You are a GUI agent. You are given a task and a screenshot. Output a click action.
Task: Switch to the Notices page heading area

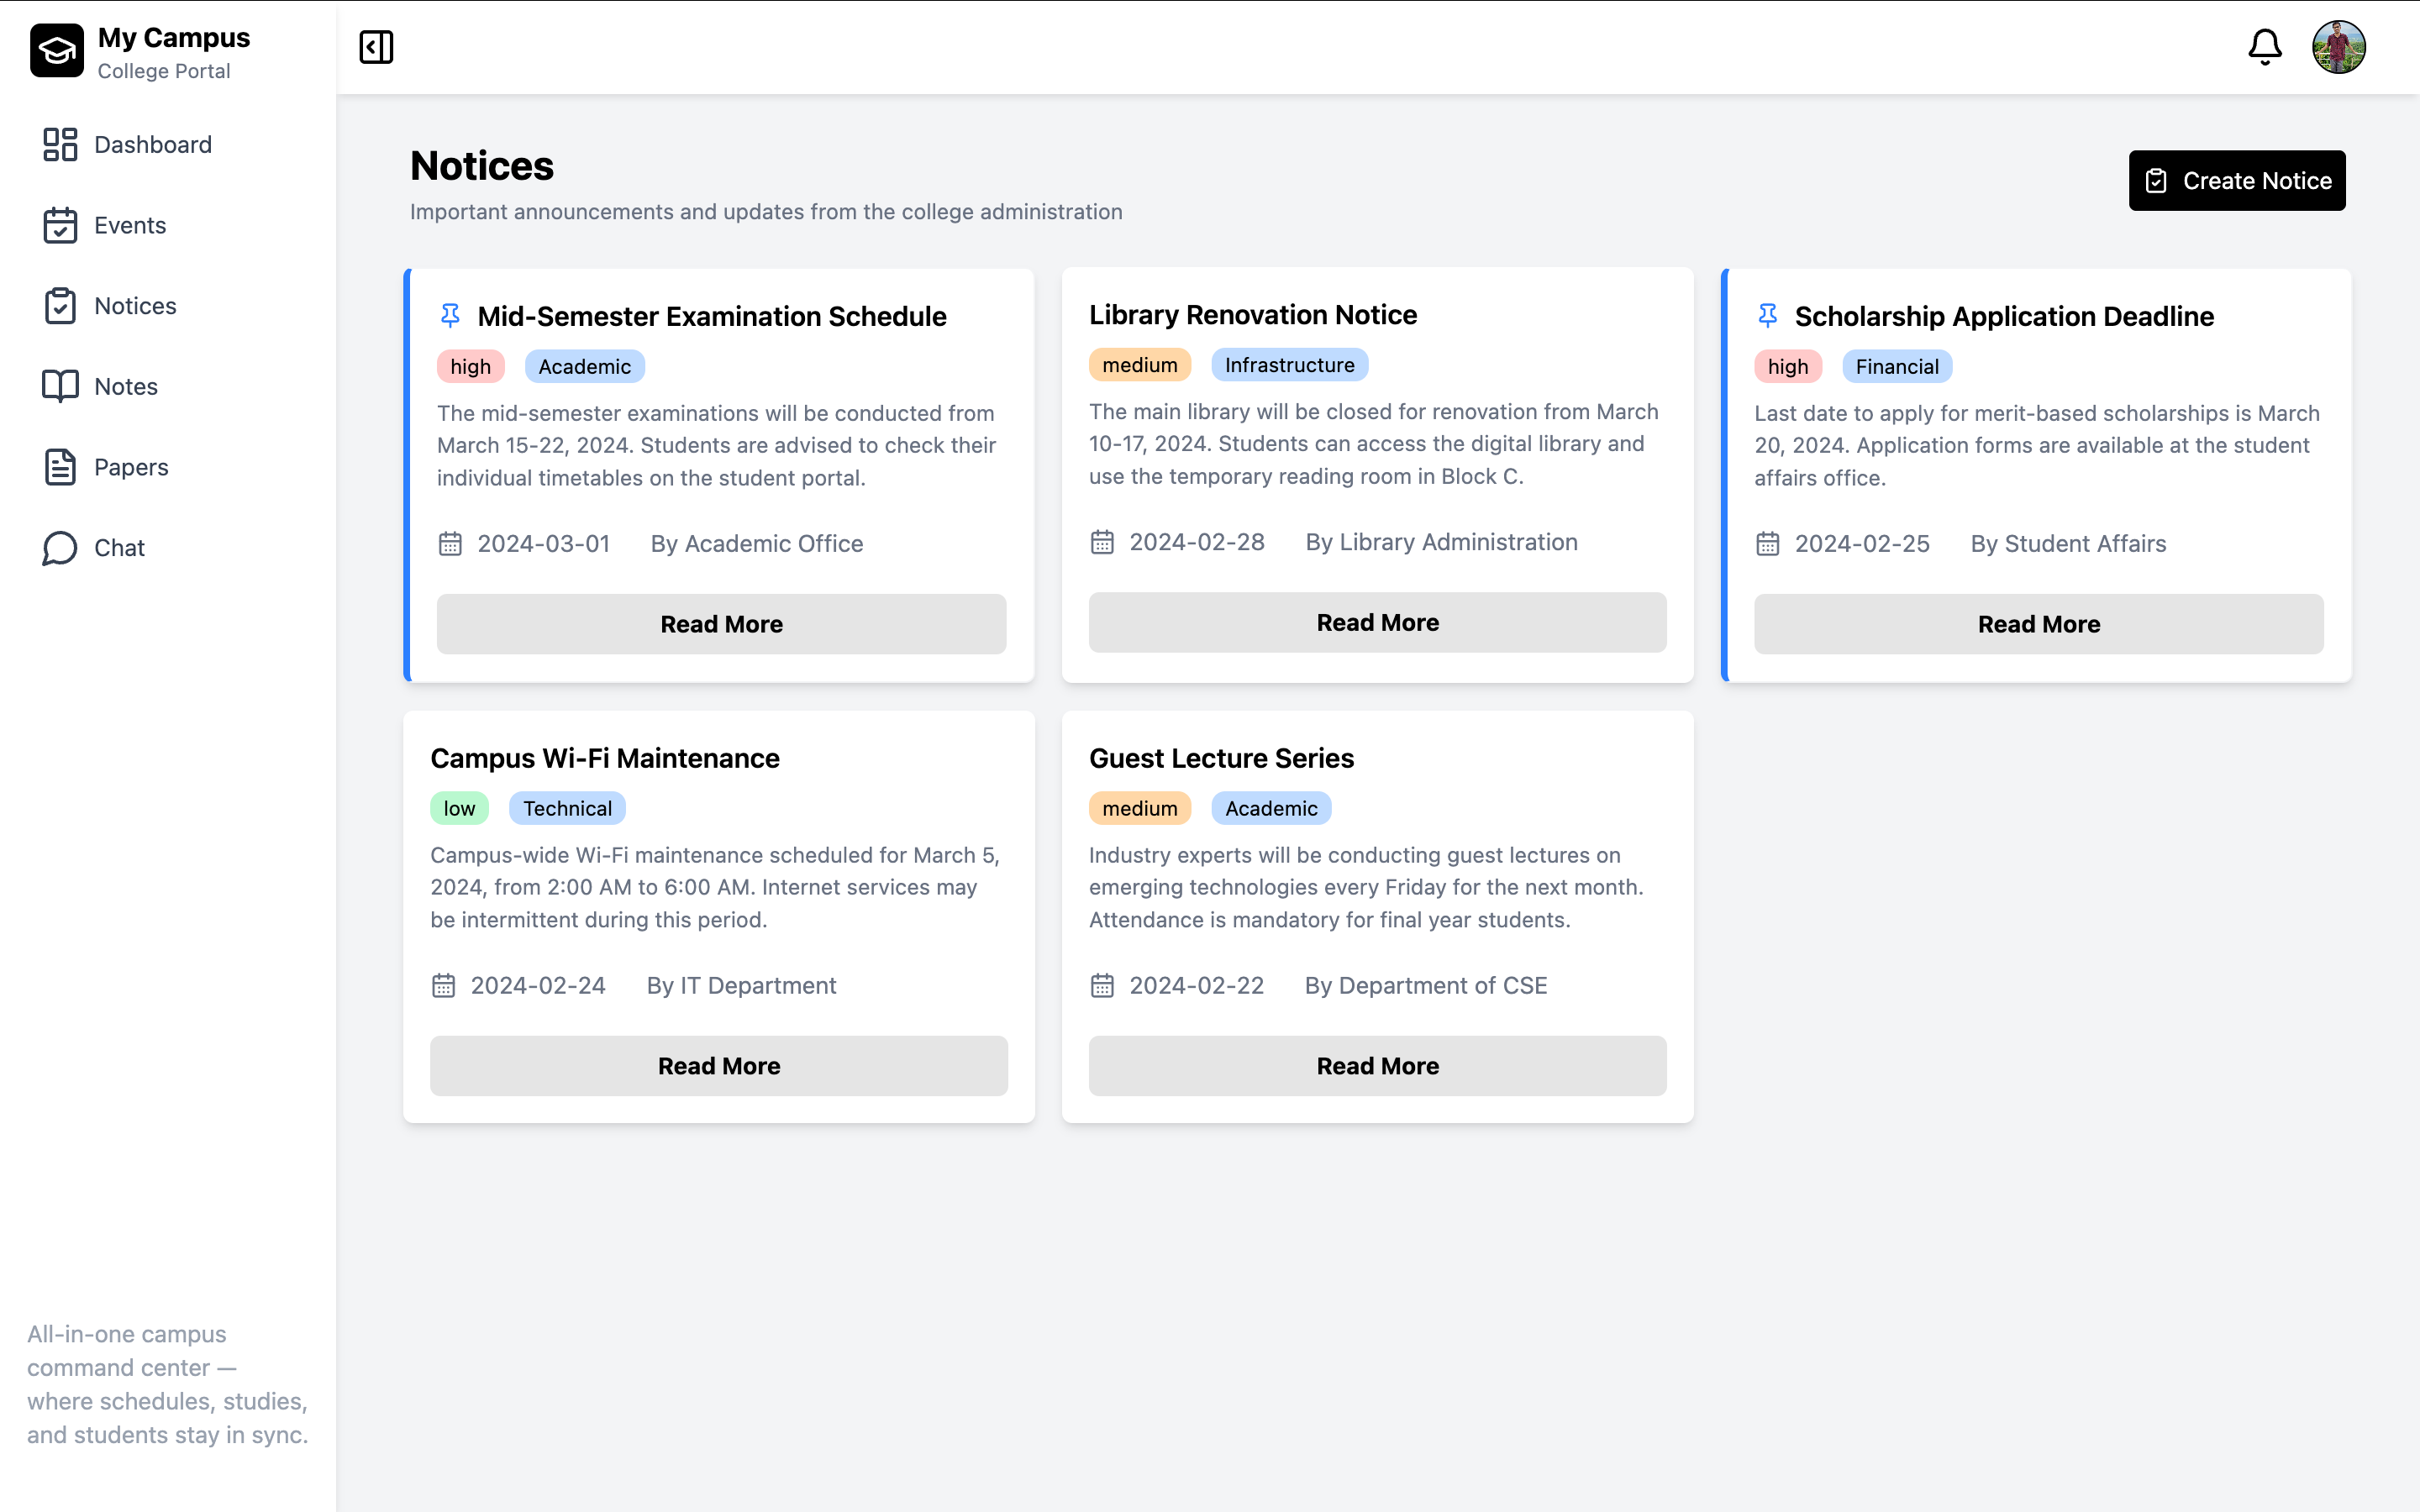click(x=481, y=166)
